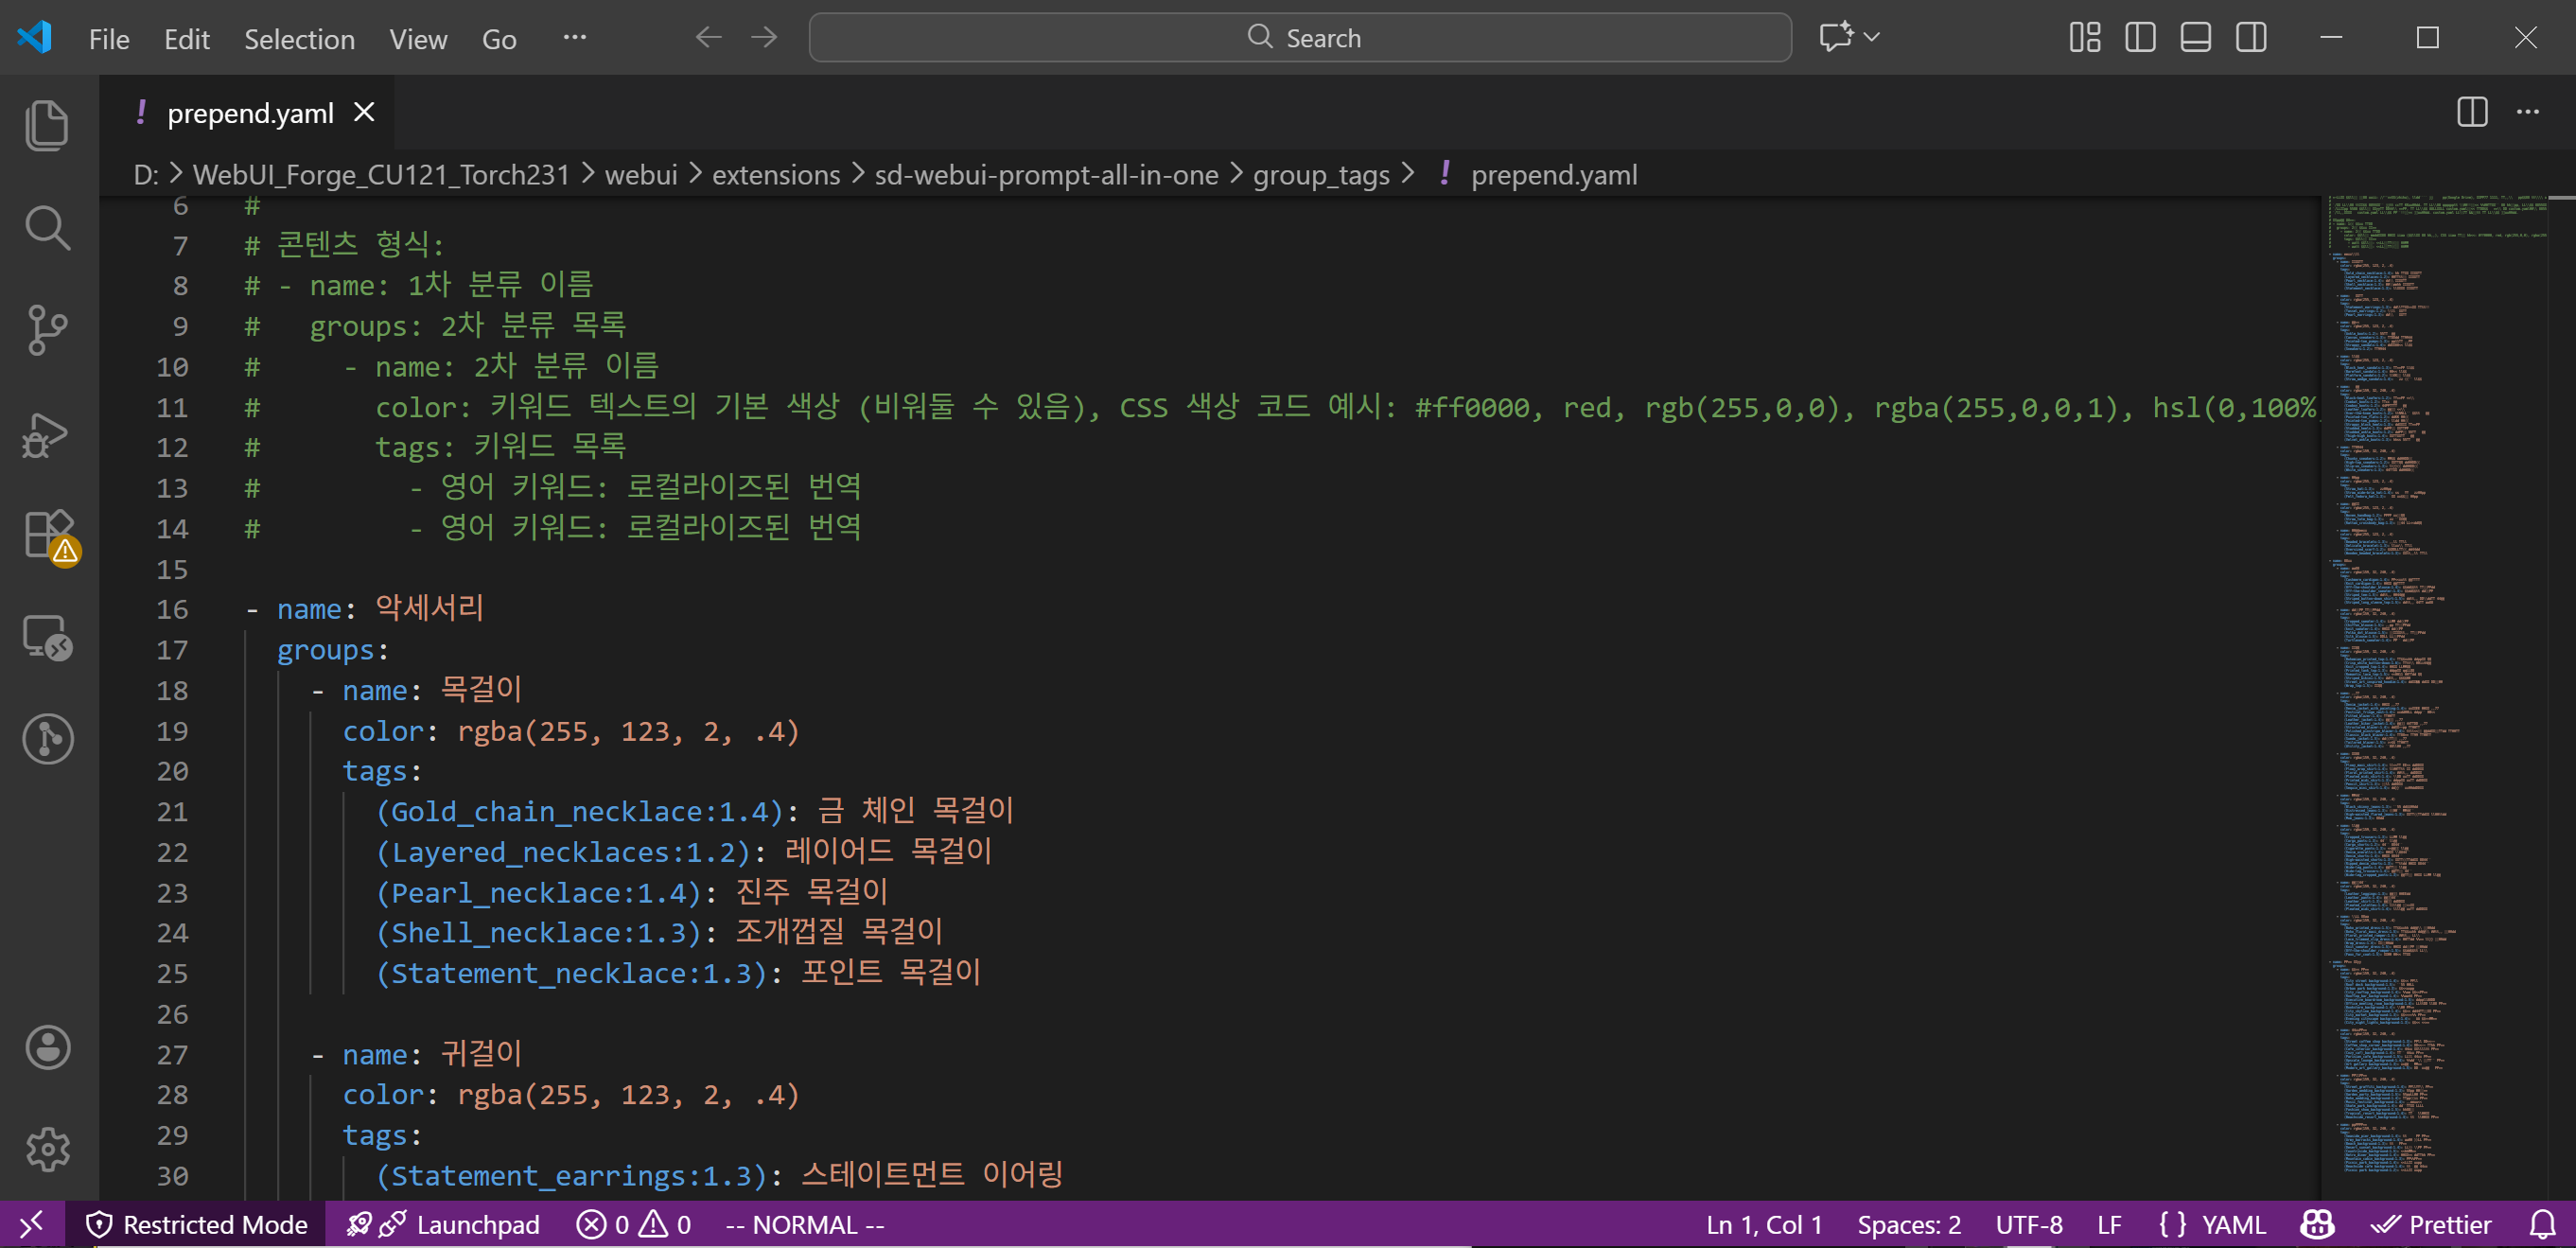Open the Search view in activity bar
Screen dimensions: 2576x1248
[x=47, y=228]
